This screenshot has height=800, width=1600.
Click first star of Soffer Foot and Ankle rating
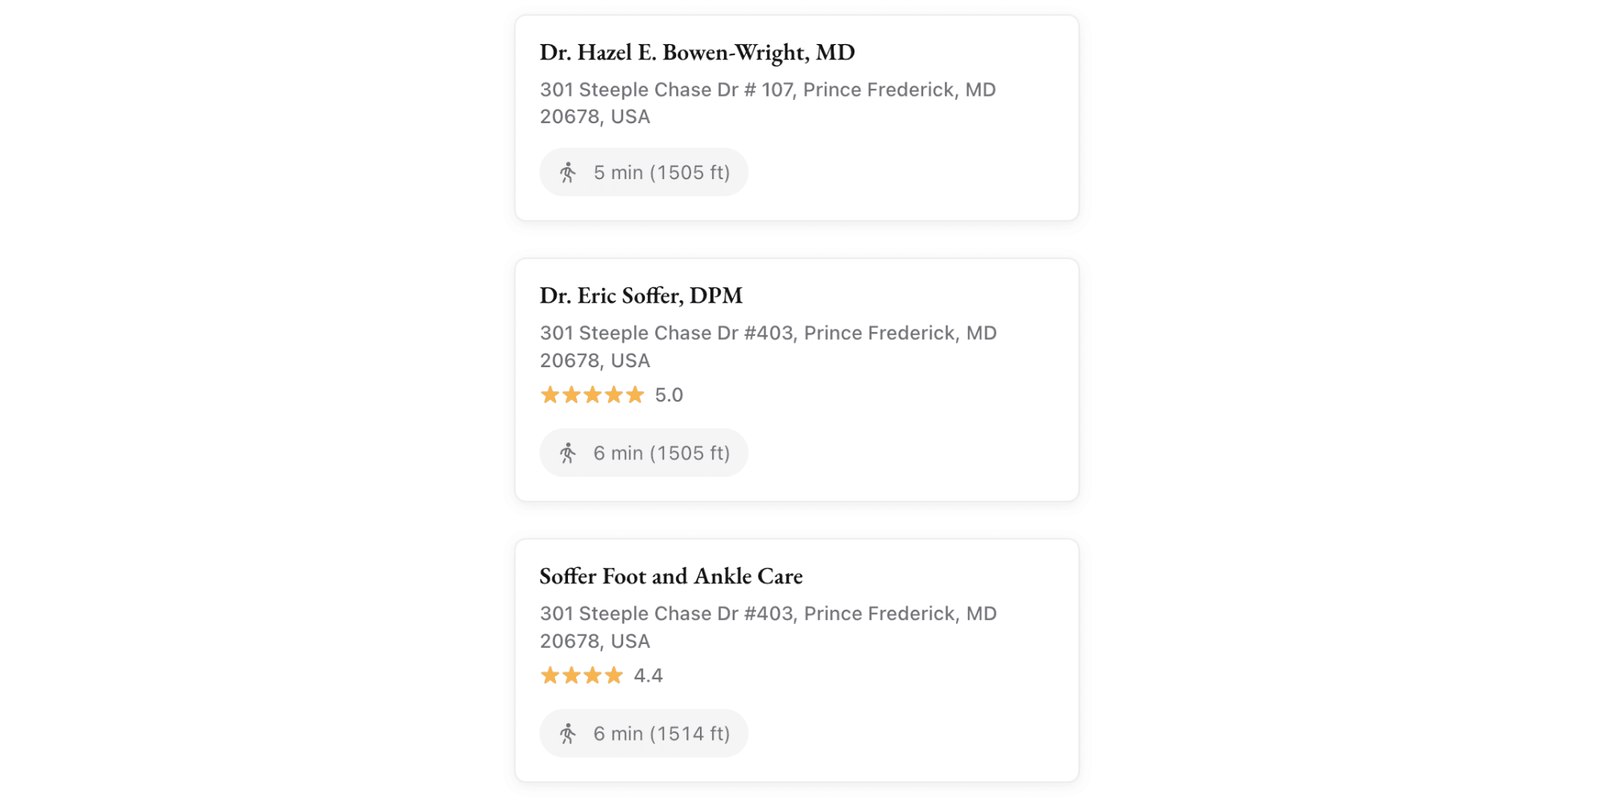point(550,676)
